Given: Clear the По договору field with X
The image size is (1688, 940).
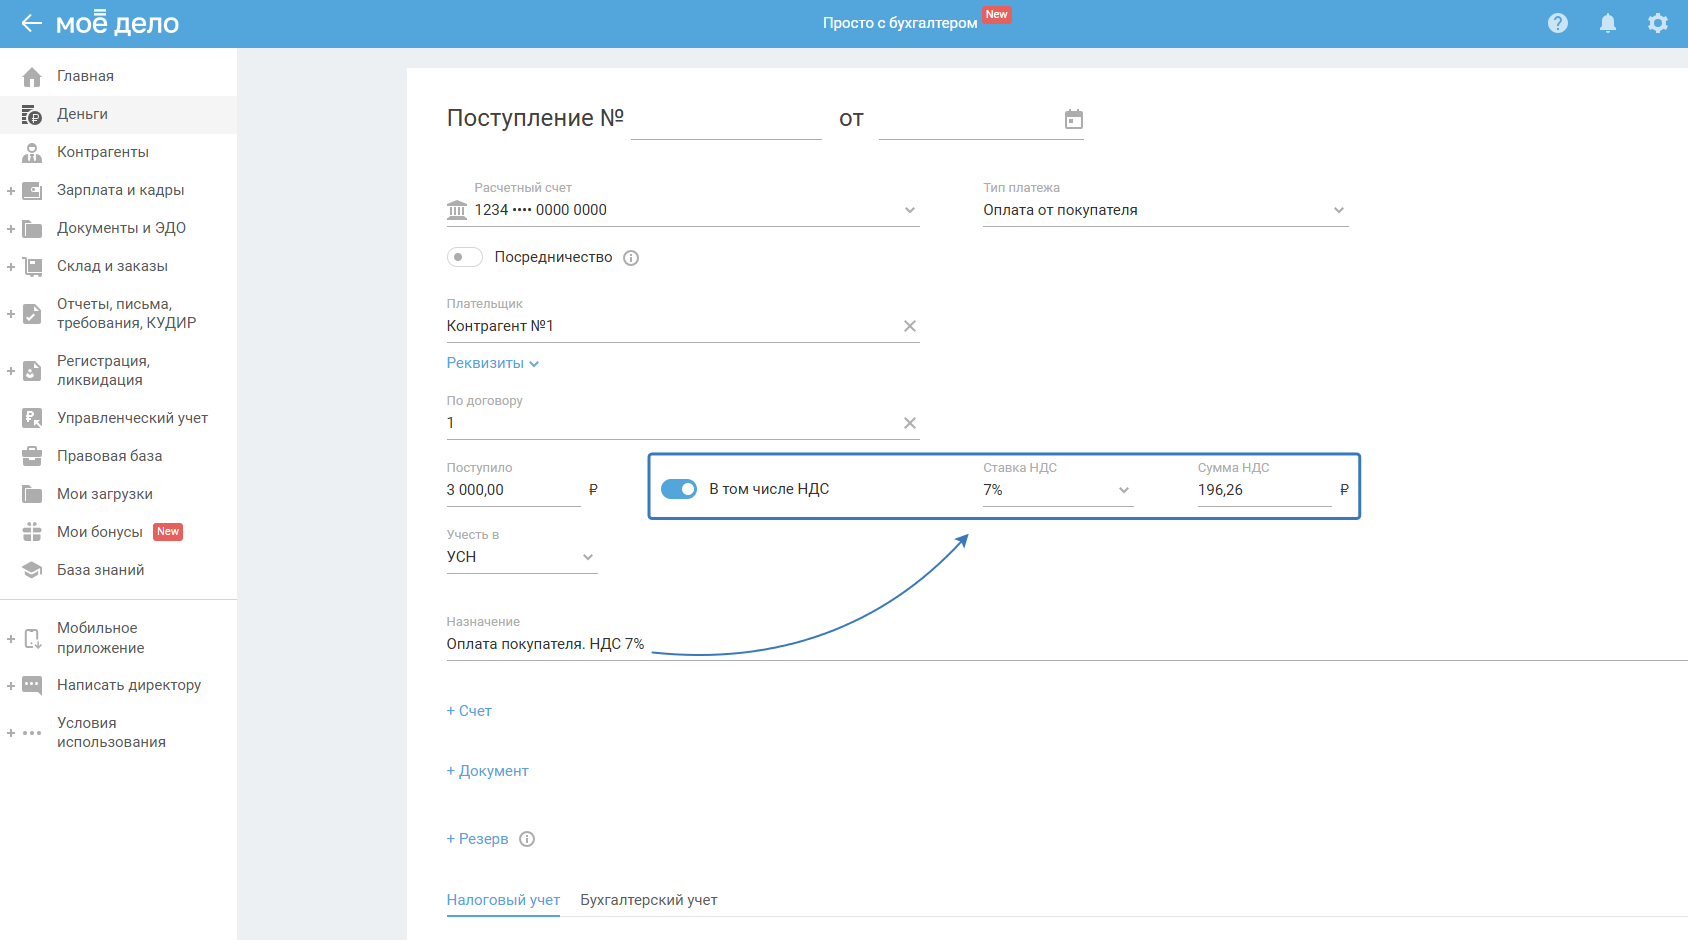Looking at the screenshot, I should [x=909, y=423].
